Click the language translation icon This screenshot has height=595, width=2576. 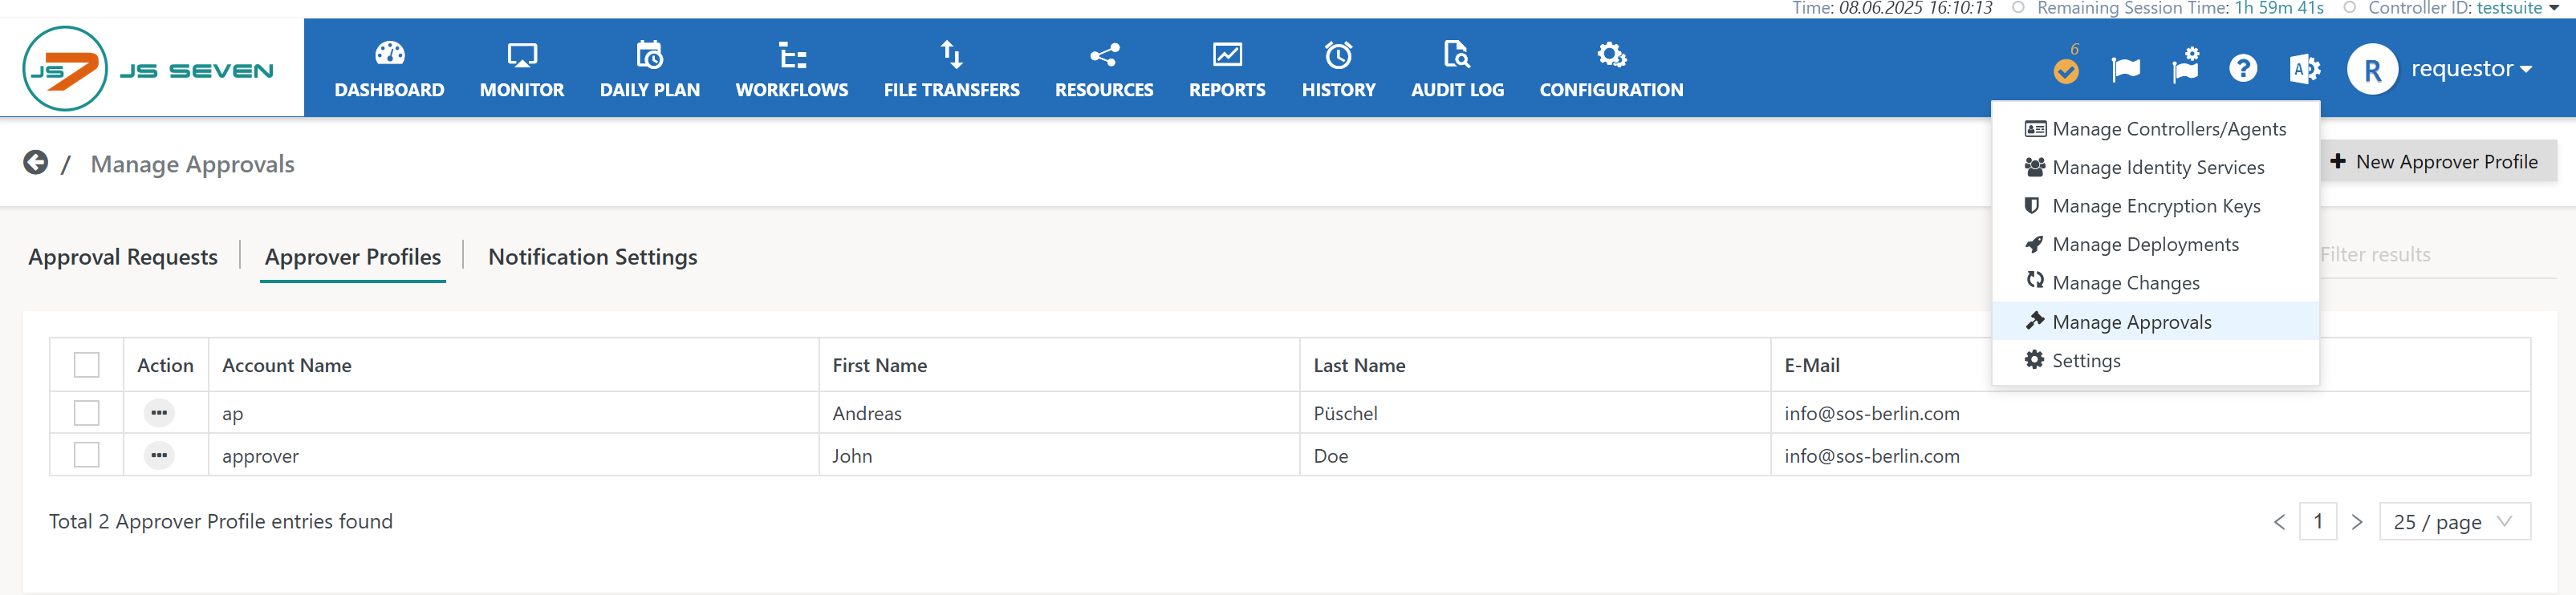click(2305, 69)
